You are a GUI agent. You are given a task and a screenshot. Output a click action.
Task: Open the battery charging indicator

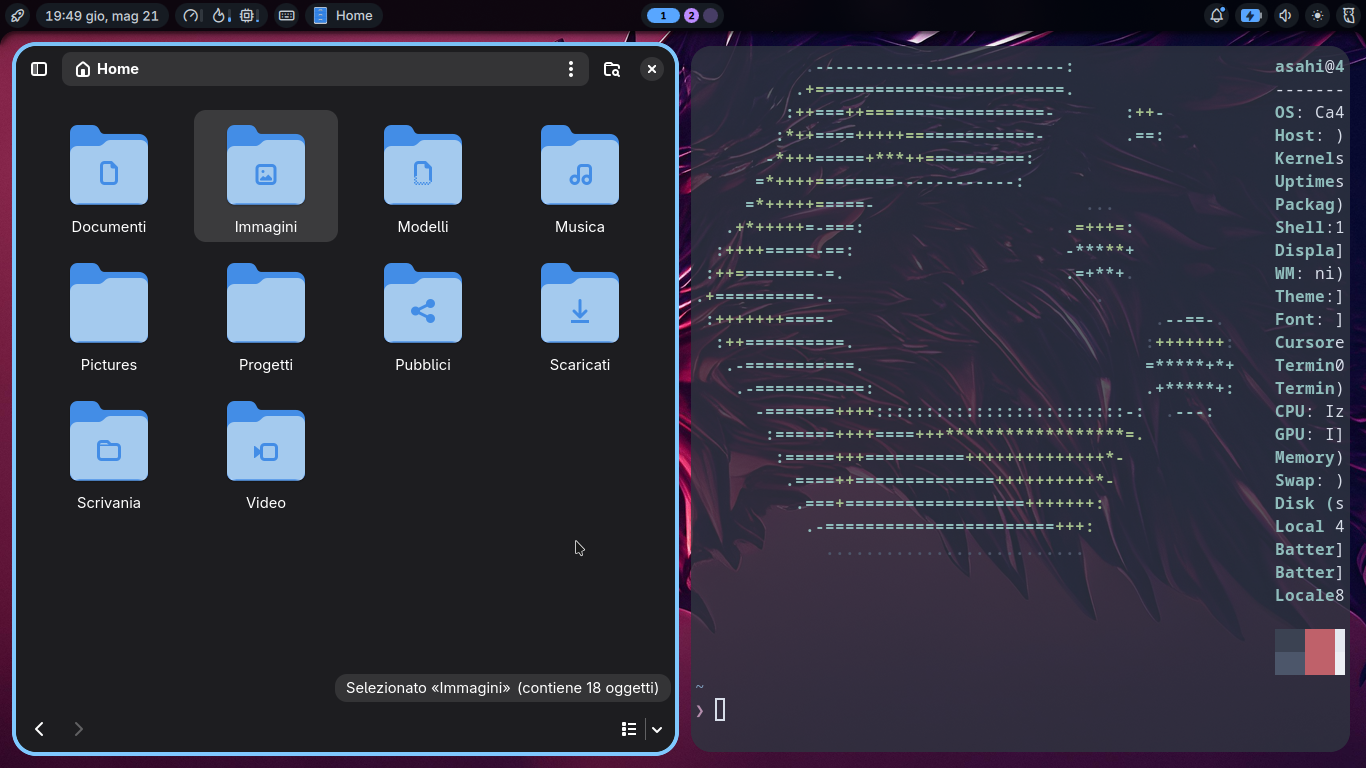pyautogui.click(x=1251, y=16)
